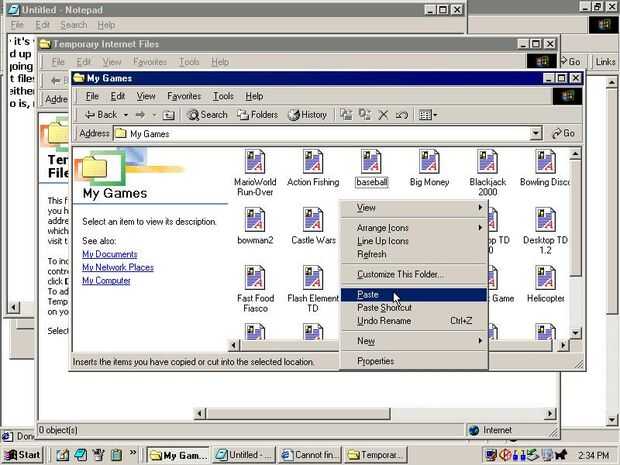Screen dimensions: 620x465
Task: Click the My Games address field
Action: tap(327, 134)
